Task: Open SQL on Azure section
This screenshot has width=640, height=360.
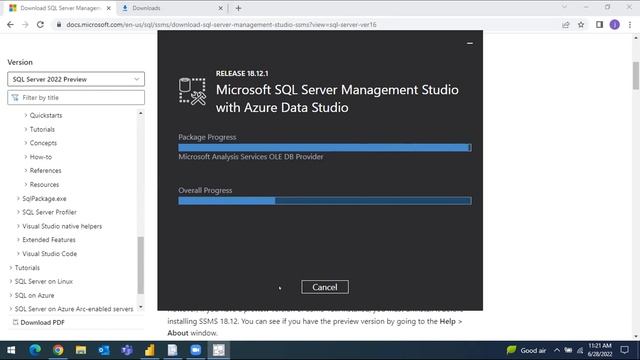Action: (34, 295)
